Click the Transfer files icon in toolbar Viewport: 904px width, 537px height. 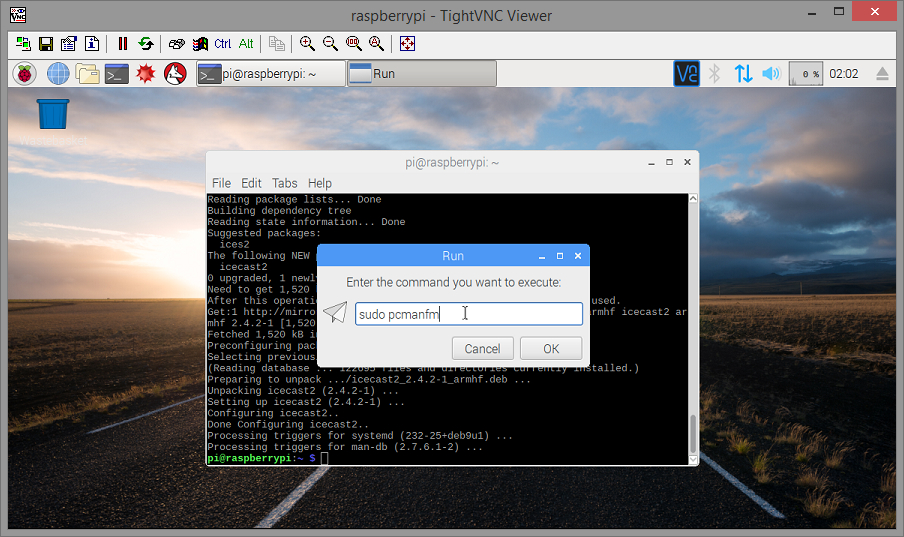277,44
